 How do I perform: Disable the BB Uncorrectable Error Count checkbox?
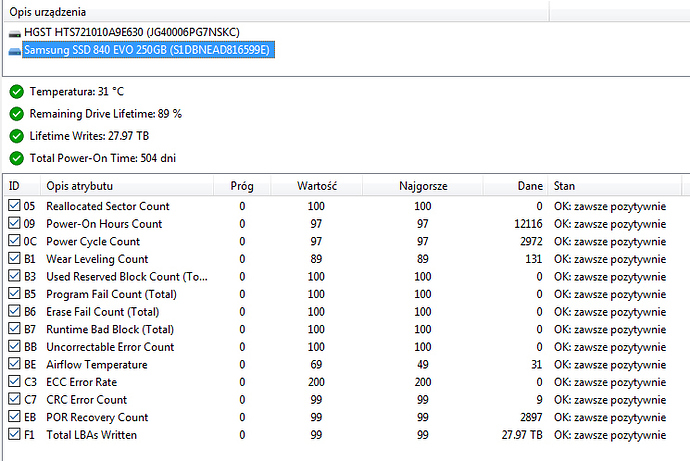(x=14, y=346)
